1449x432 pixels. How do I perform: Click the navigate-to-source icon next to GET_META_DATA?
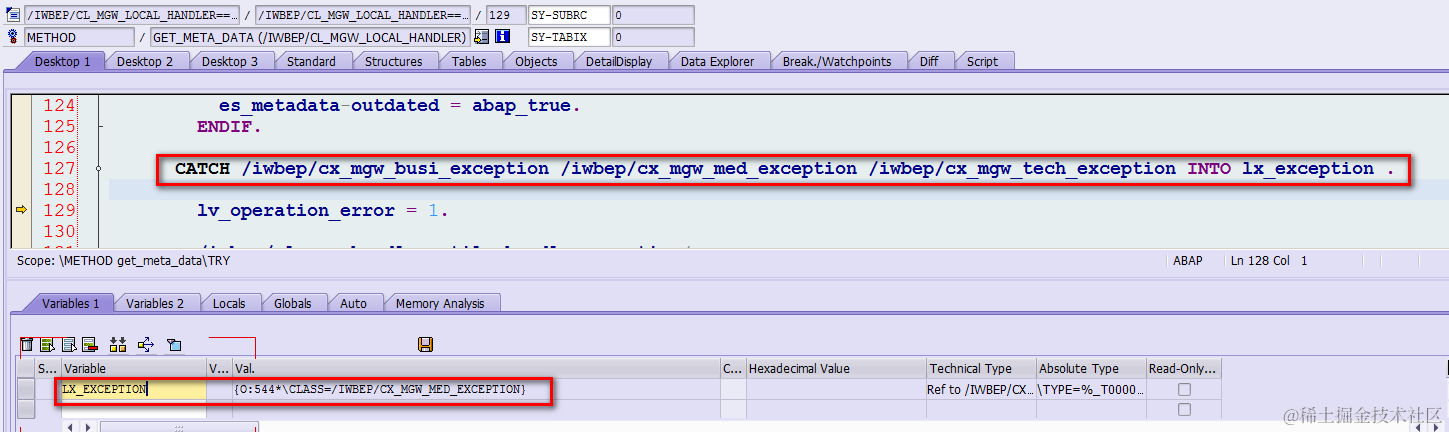[x=481, y=37]
